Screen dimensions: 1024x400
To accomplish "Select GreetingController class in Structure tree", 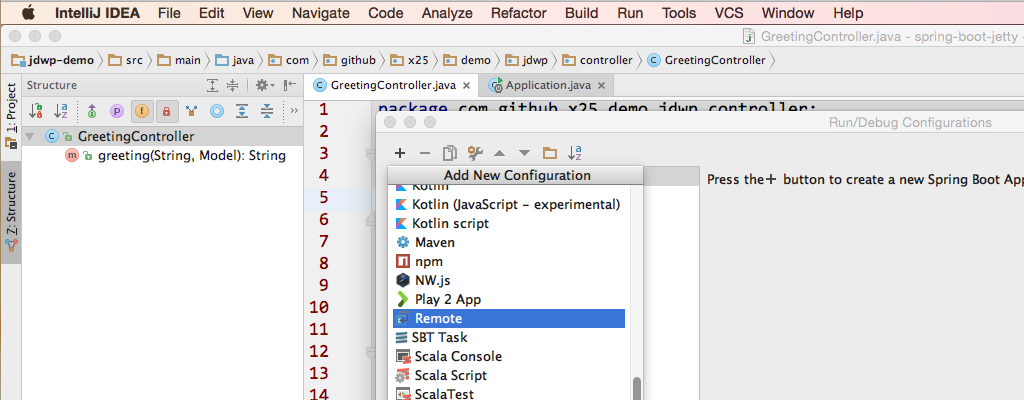I will [136, 137].
